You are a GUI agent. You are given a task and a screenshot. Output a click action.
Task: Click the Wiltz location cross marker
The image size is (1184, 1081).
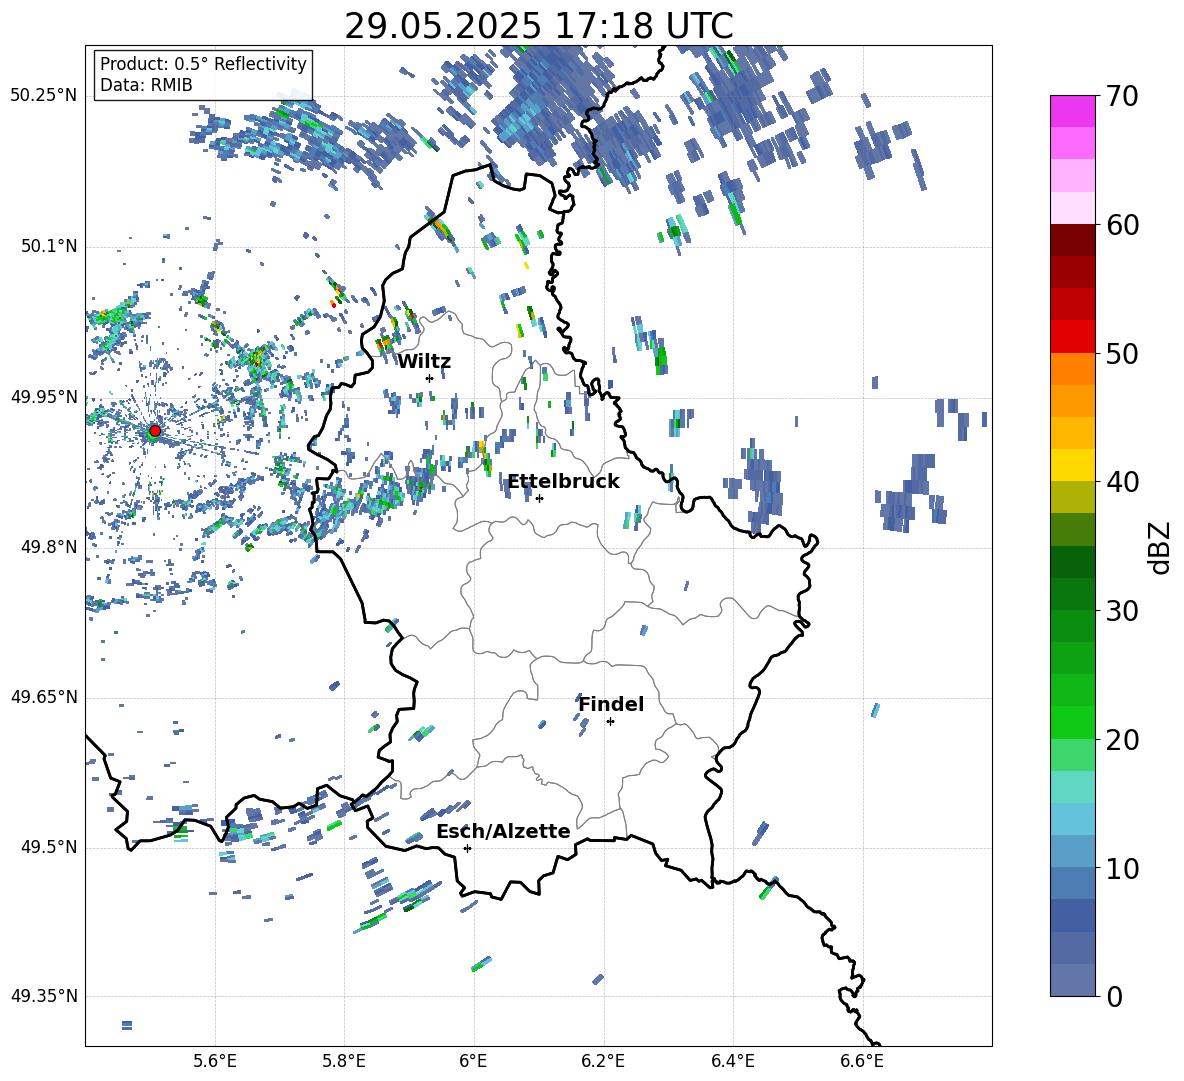430,378
